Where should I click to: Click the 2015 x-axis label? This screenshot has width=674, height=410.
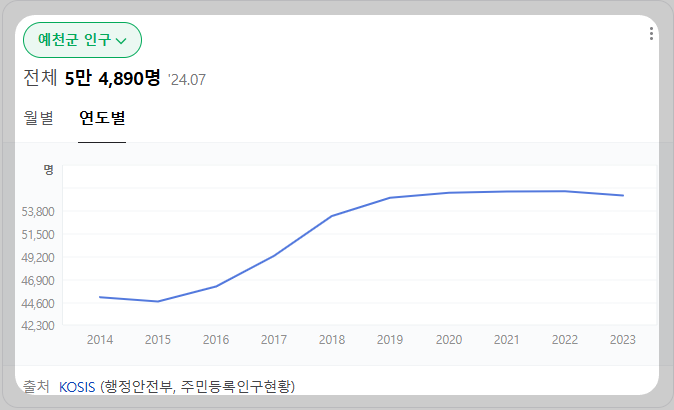(158, 340)
